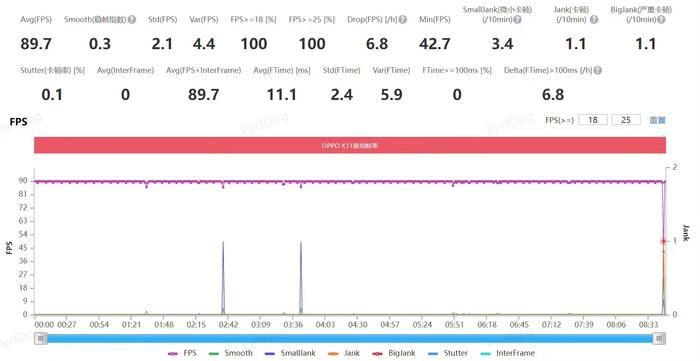Image resolution: width=700 pixels, height=361 pixels.
Task: Click the 04:03 time axis label
Action: point(325,325)
